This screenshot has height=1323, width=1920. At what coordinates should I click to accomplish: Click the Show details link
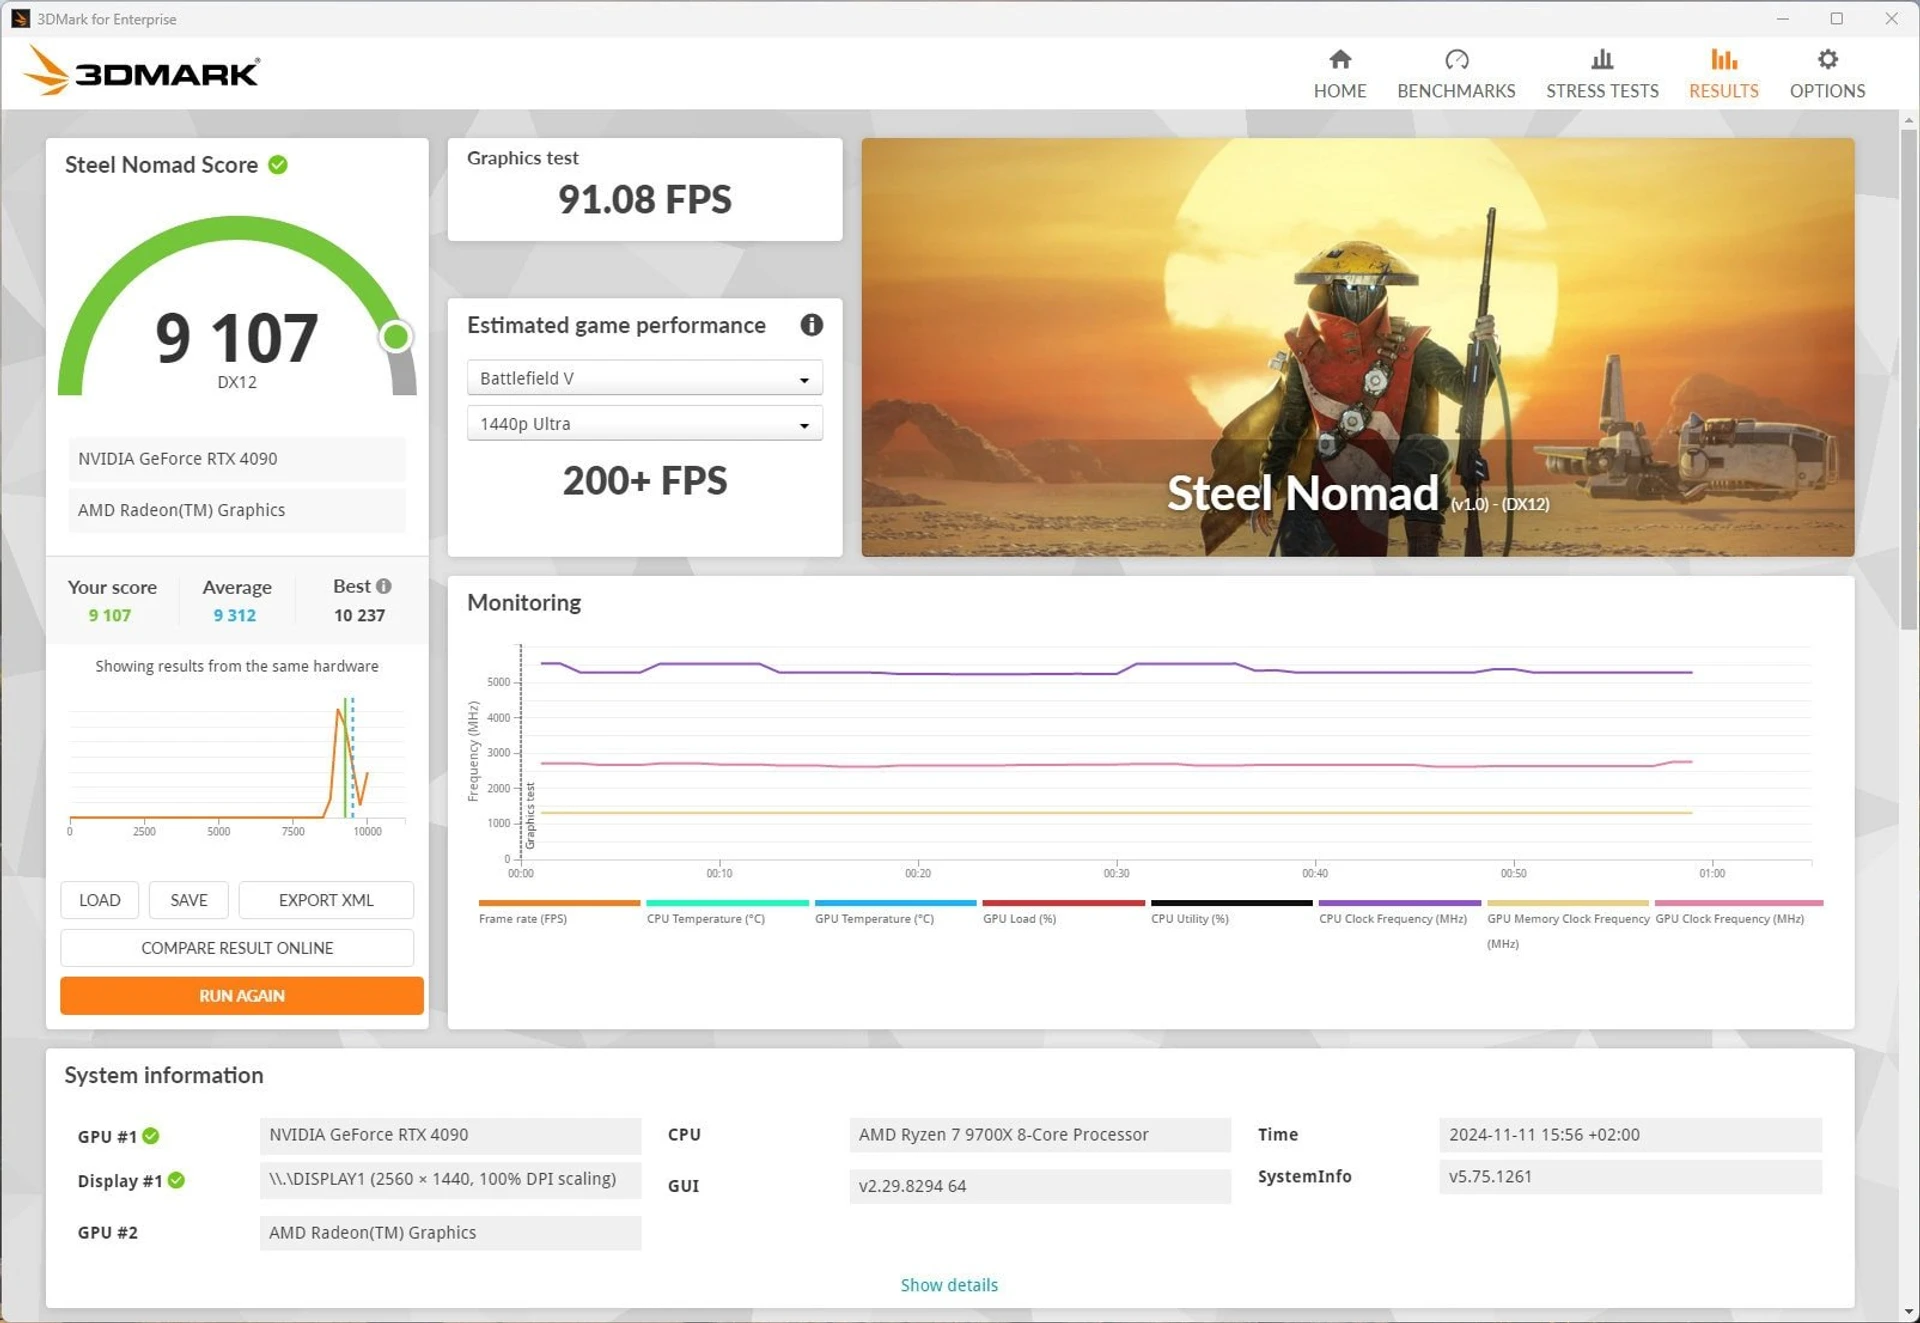949,1285
